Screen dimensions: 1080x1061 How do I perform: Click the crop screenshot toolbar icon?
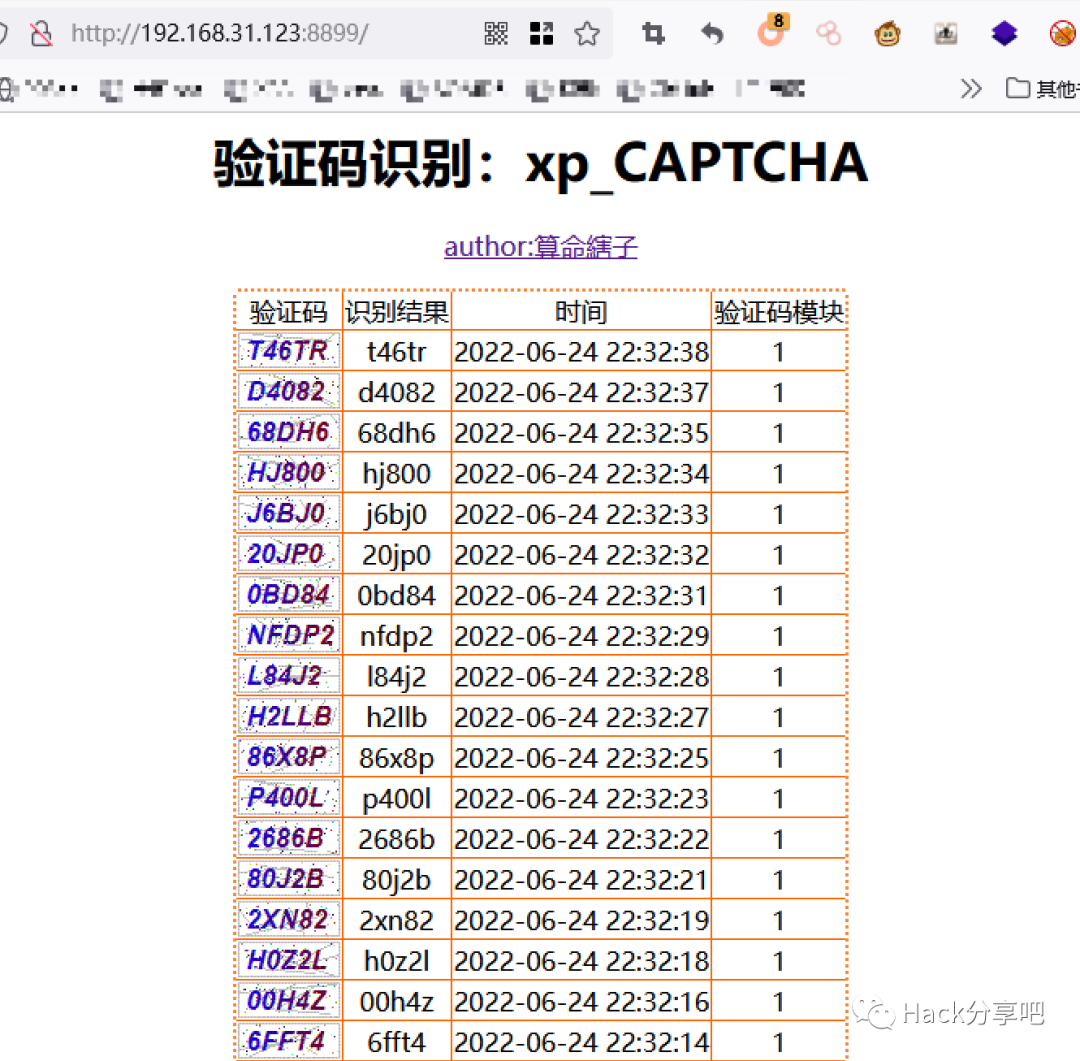[x=653, y=33]
